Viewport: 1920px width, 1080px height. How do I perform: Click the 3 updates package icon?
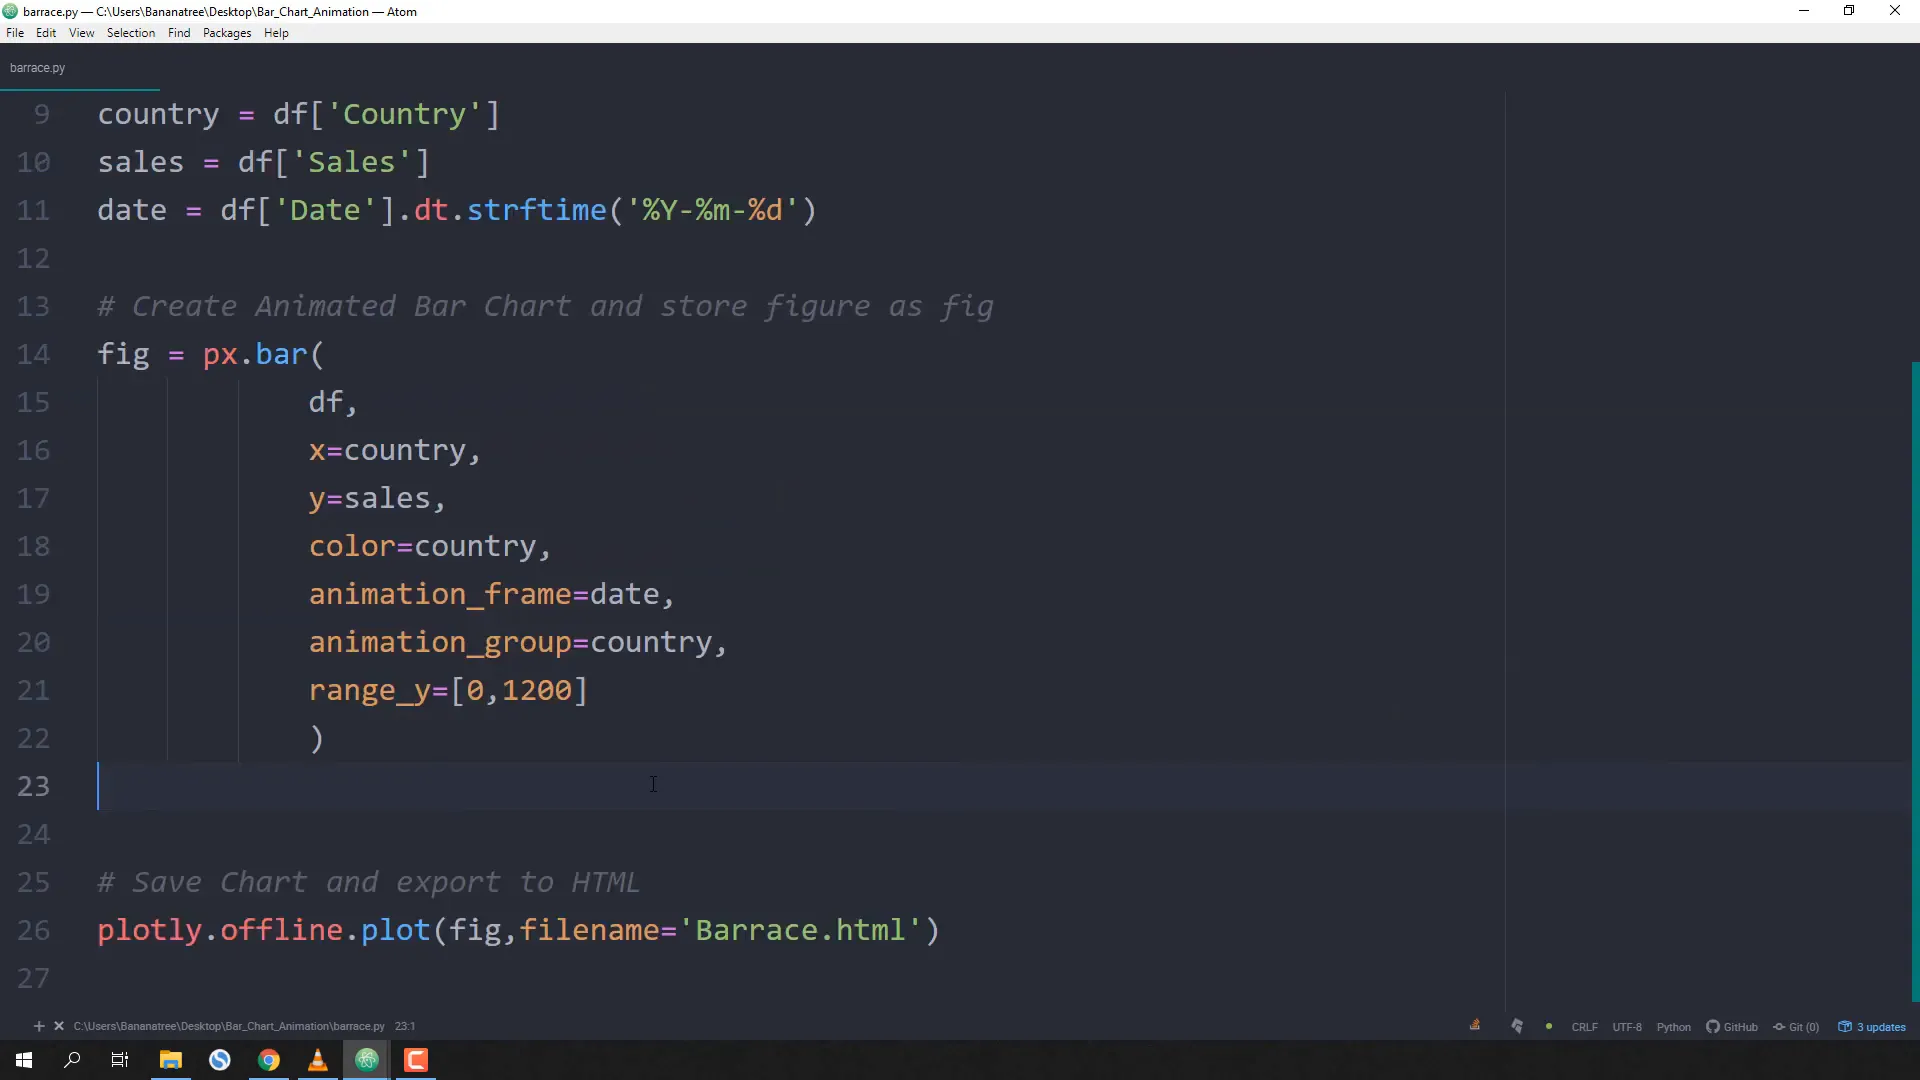(x=1872, y=1027)
